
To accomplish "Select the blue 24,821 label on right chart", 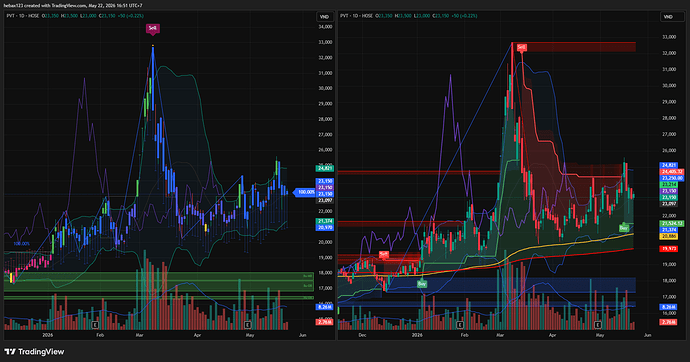I will pos(668,165).
